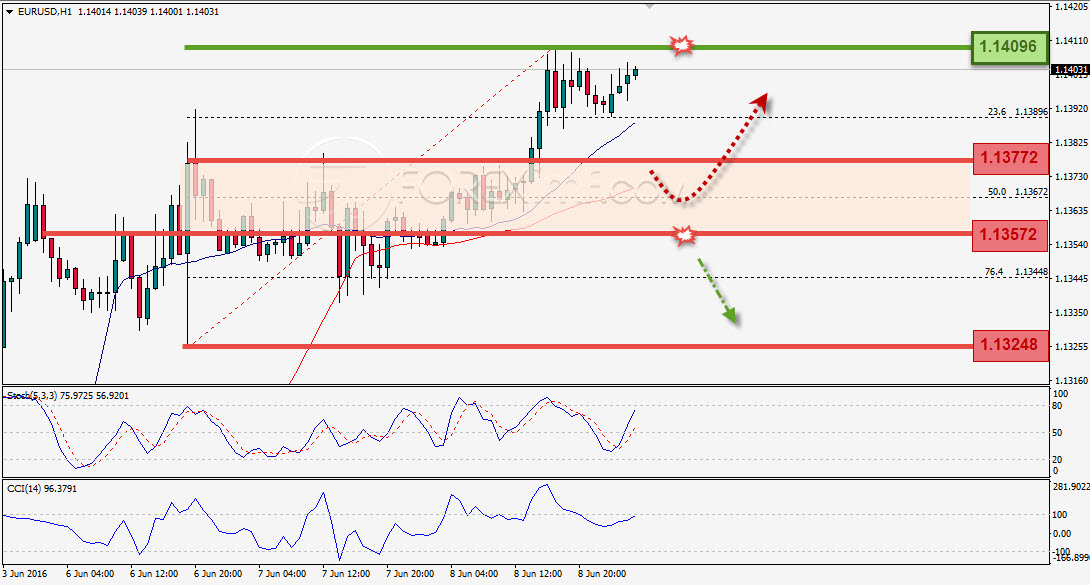Click the 1.13730 price axis value

pos(1071,177)
